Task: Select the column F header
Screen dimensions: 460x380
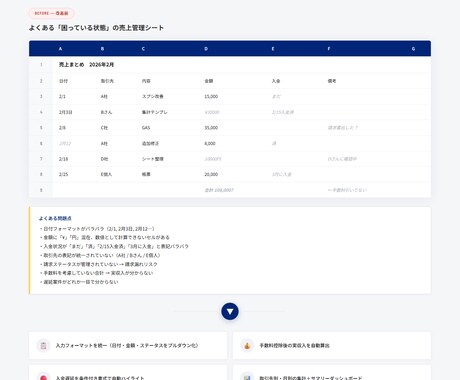Action: point(329,49)
